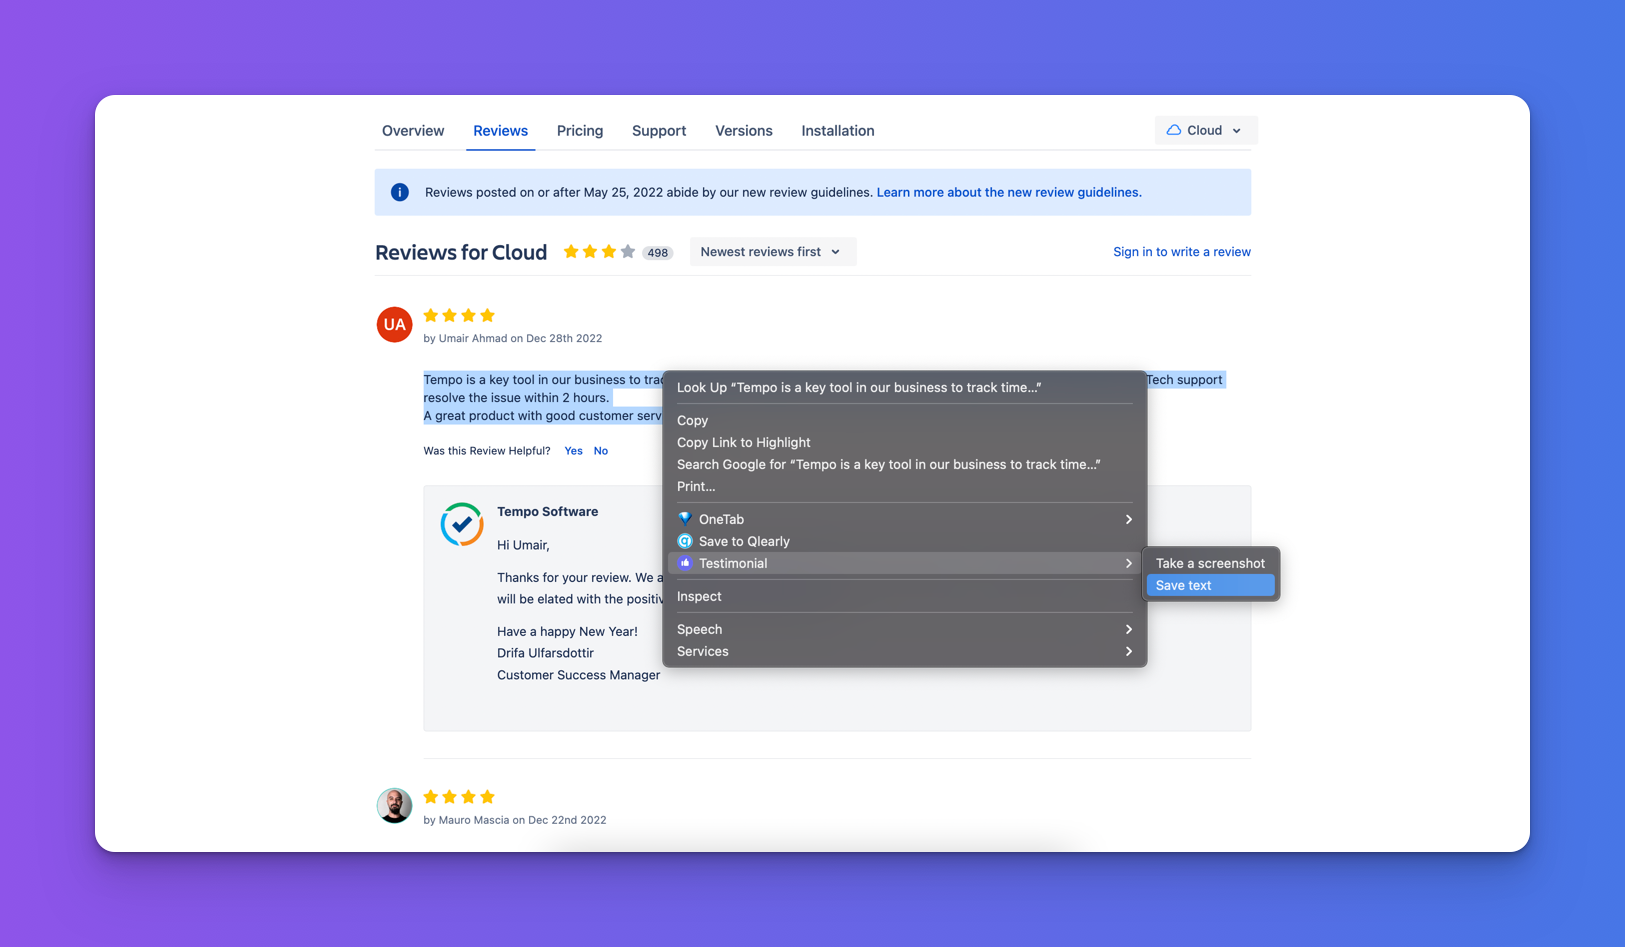1625x947 pixels.
Task: Click the Tempo Software logo icon
Action: pyautogui.click(x=462, y=524)
